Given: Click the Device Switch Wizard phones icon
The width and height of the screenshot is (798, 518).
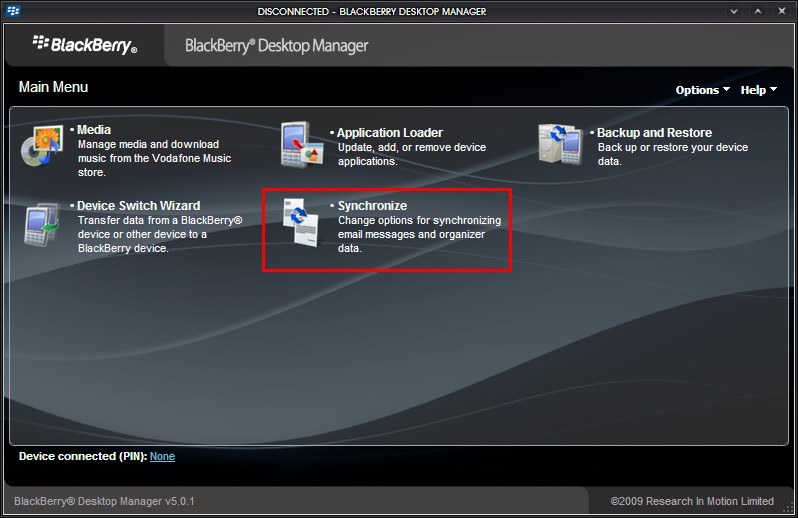Looking at the screenshot, I should pyautogui.click(x=42, y=224).
